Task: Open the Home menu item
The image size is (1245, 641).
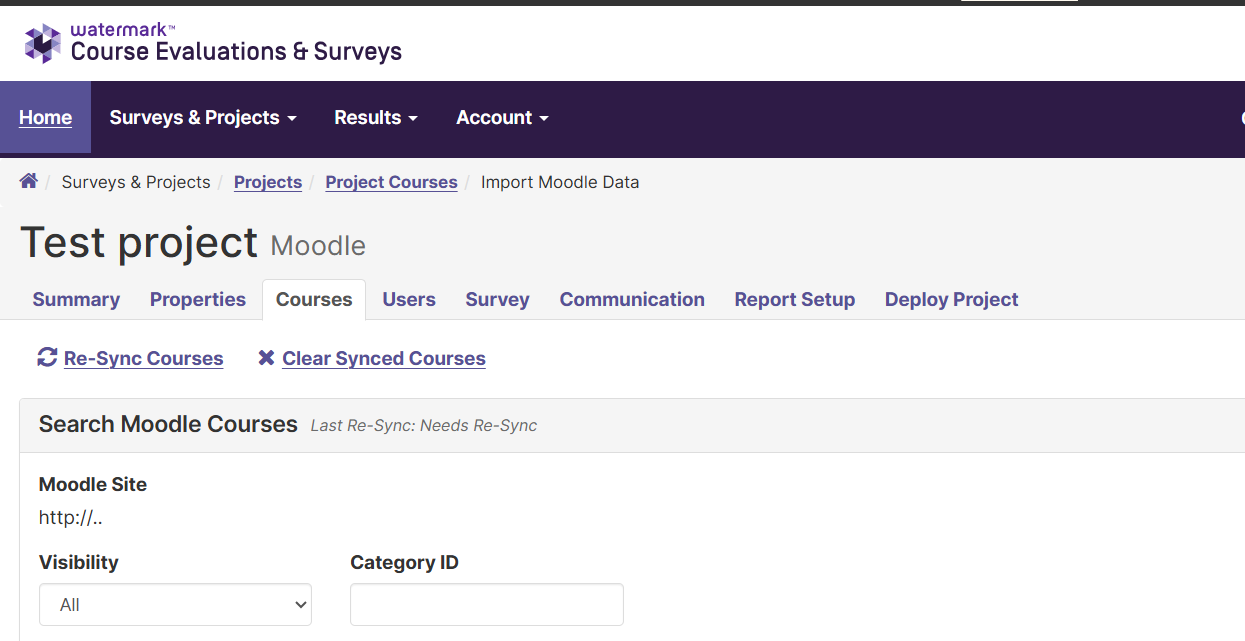Action: (x=45, y=117)
